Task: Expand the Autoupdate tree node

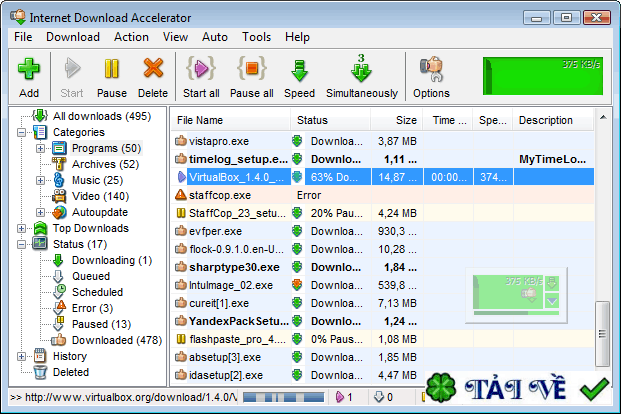Action: tap(40, 212)
